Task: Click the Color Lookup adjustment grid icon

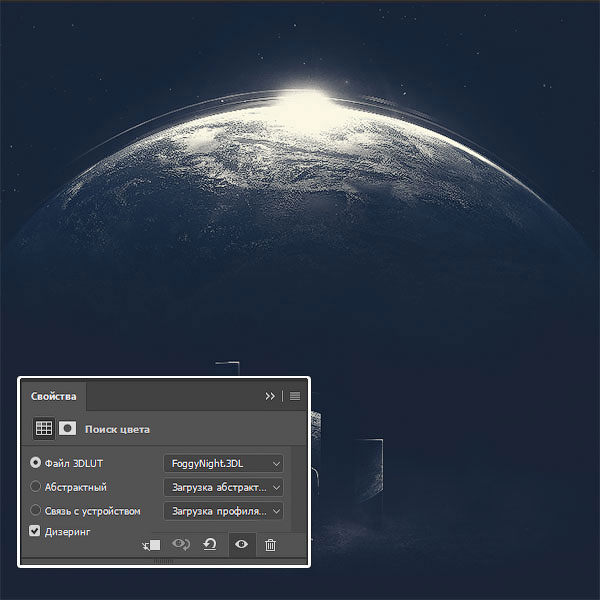Action: coord(44,429)
